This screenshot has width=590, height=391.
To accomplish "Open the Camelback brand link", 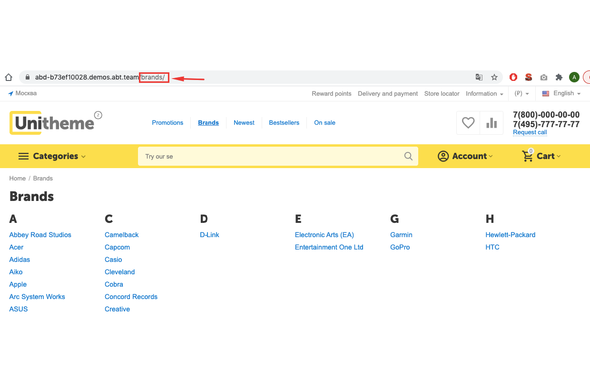I will pos(122,235).
